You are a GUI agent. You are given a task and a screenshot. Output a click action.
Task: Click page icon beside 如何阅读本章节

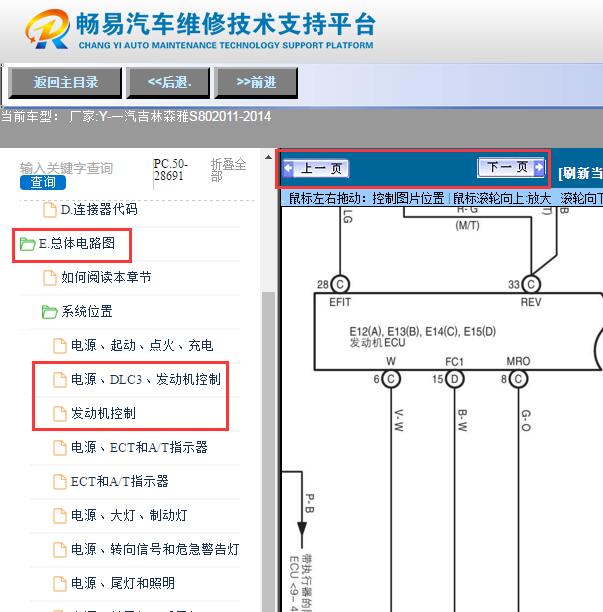49,278
